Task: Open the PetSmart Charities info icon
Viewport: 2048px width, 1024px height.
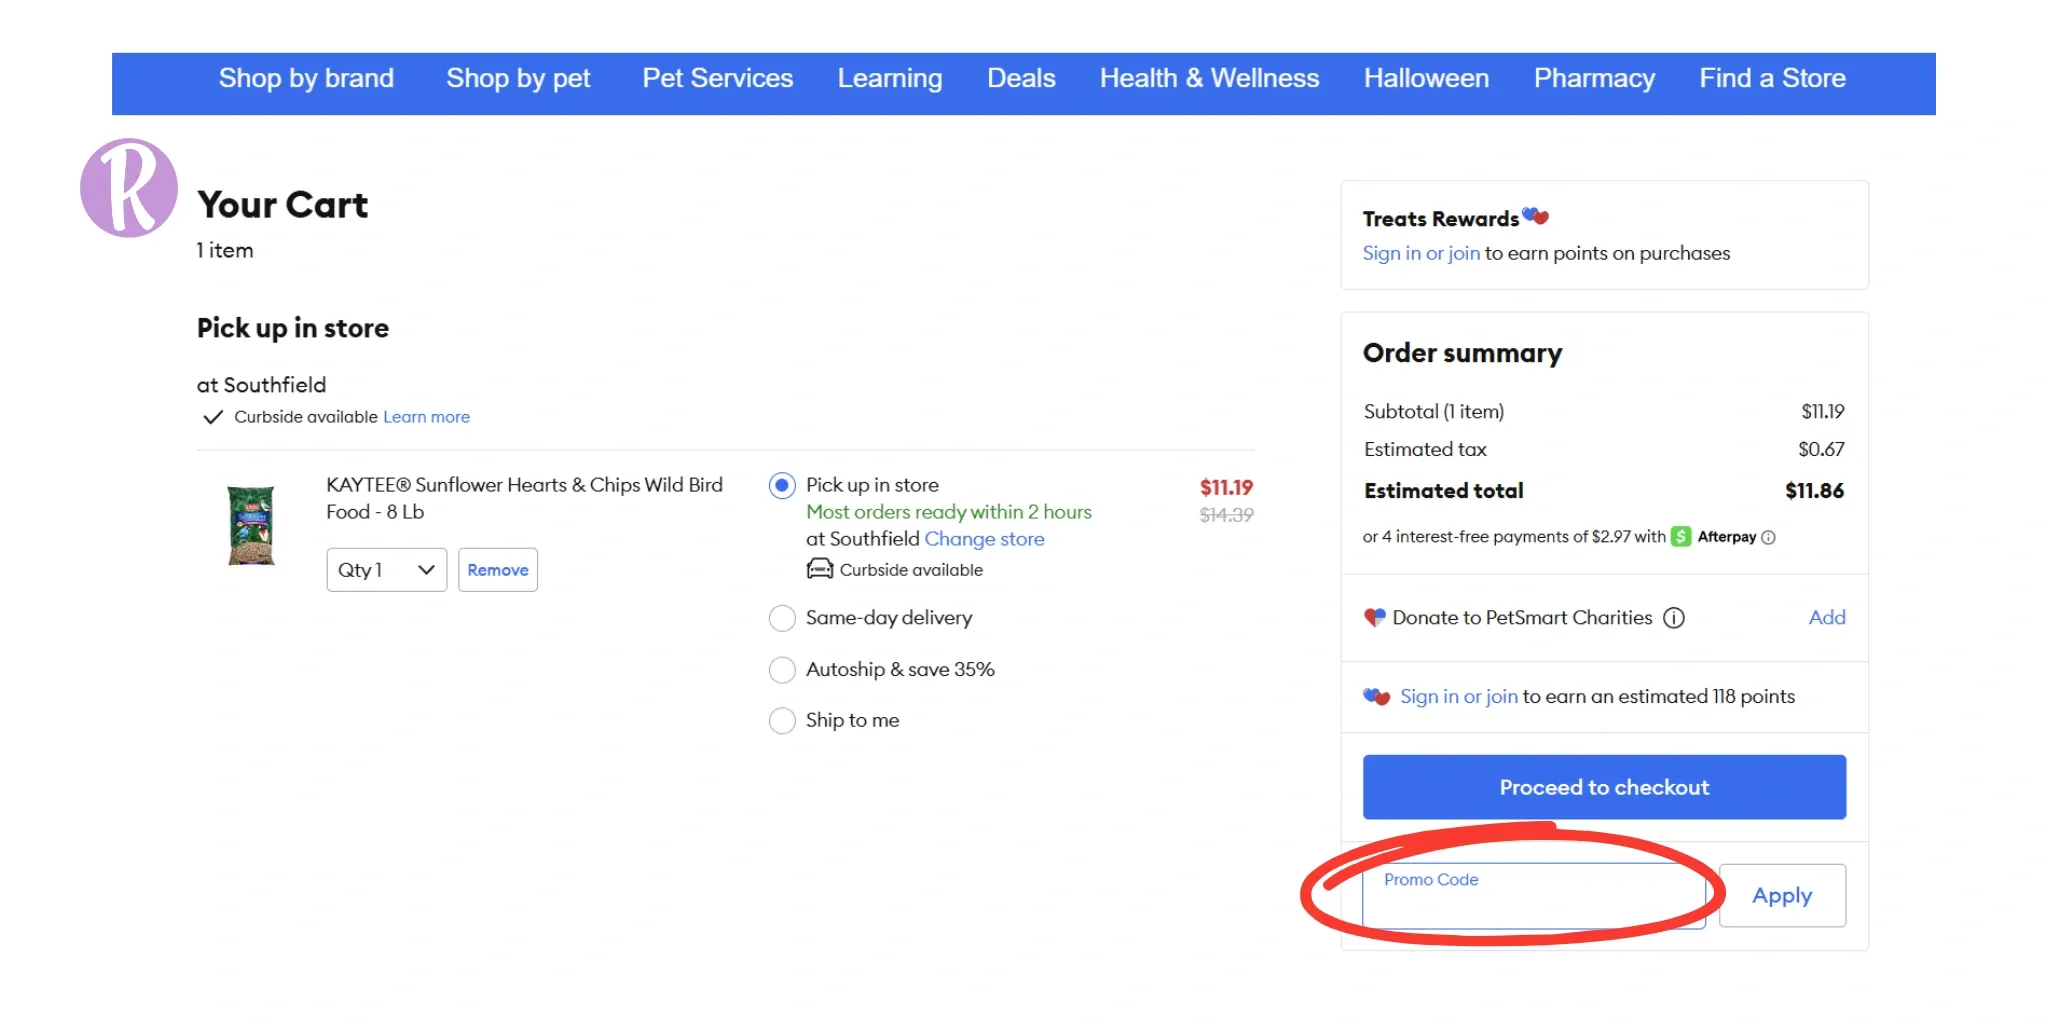Action: [1674, 618]
